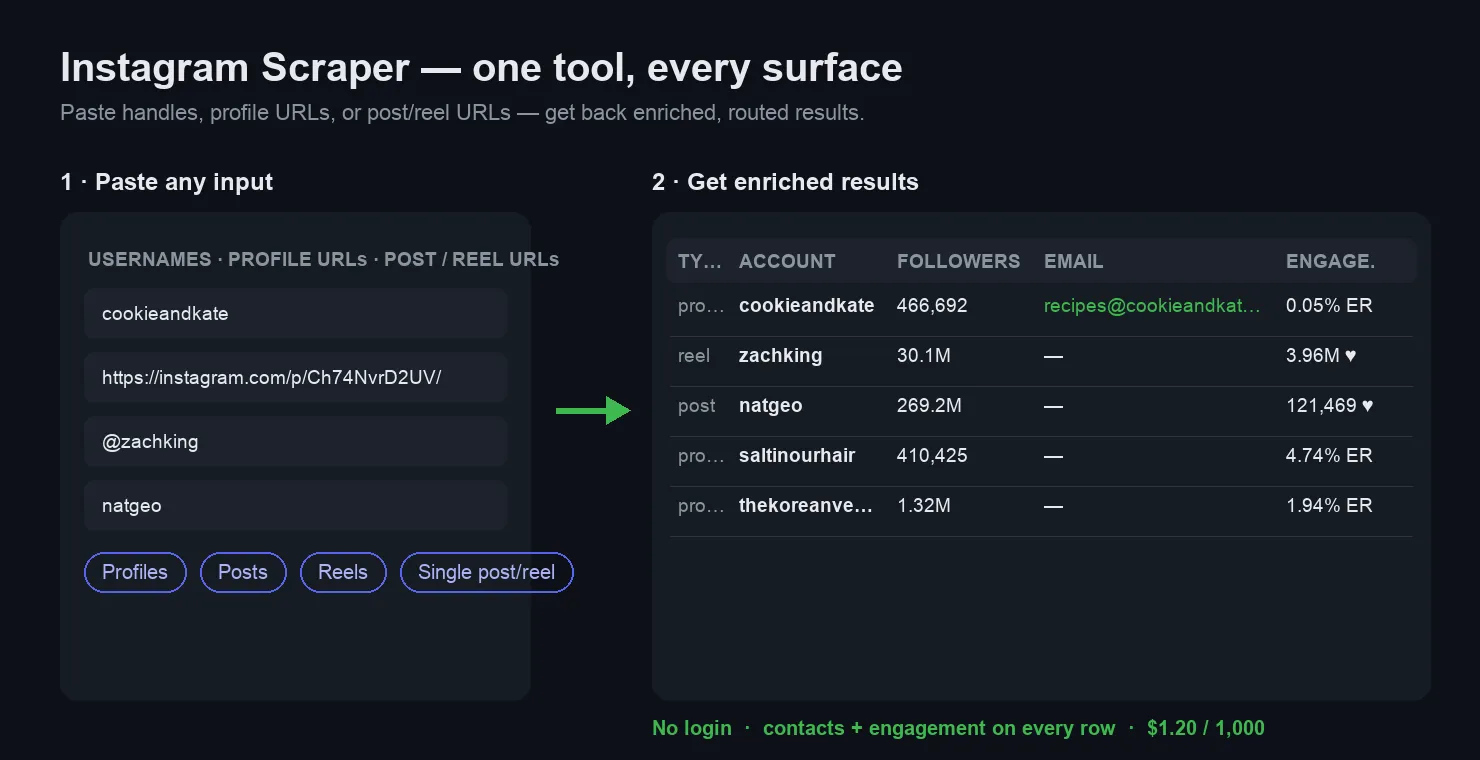
Task: Click the 1 · Paste any input heading
Action: [167, 182]
